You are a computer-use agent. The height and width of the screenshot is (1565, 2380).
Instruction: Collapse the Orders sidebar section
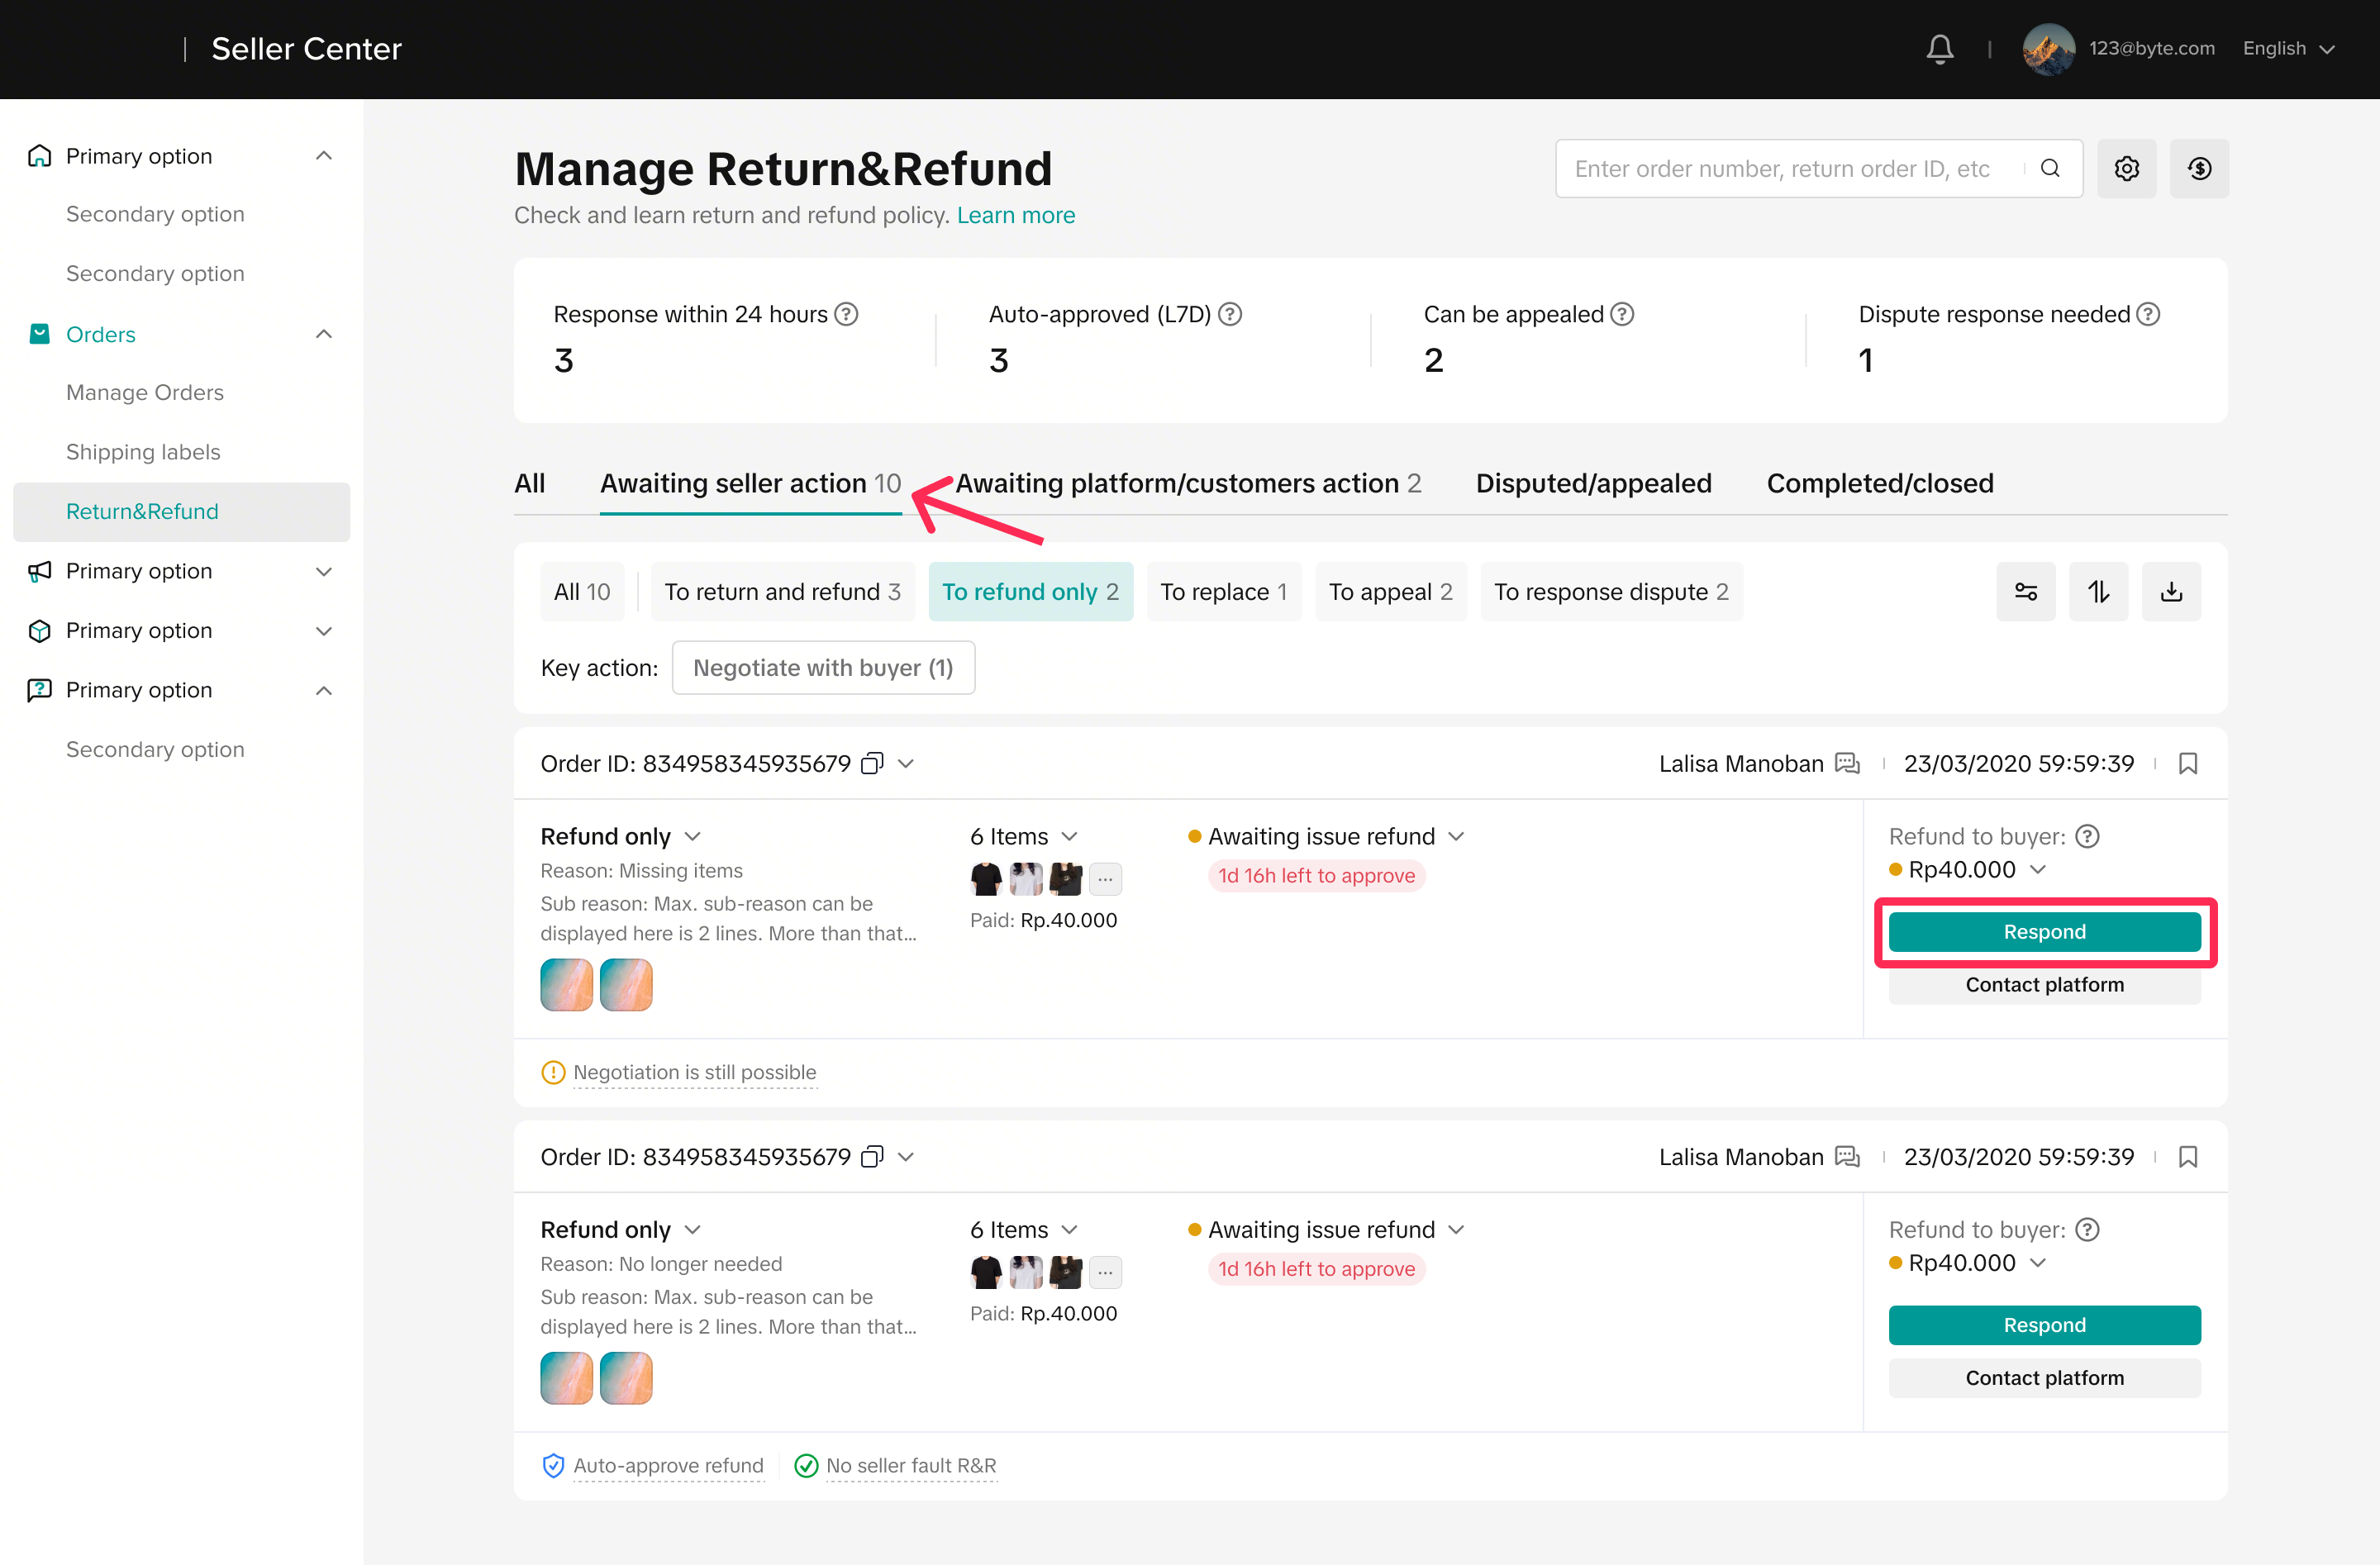click(323, 334)
